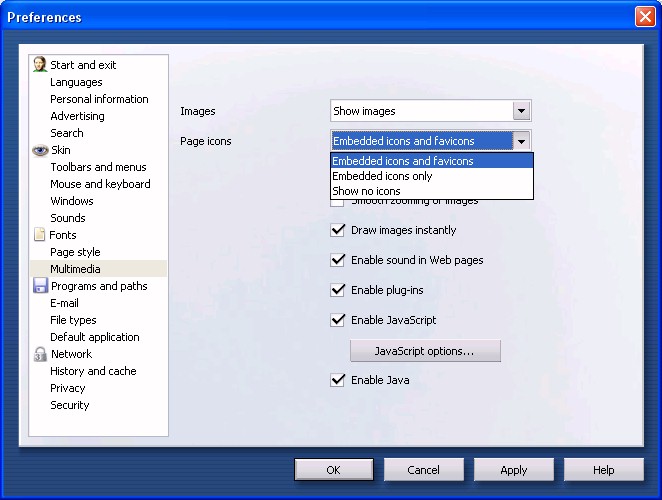Go to History and cache section

[93, 371]
